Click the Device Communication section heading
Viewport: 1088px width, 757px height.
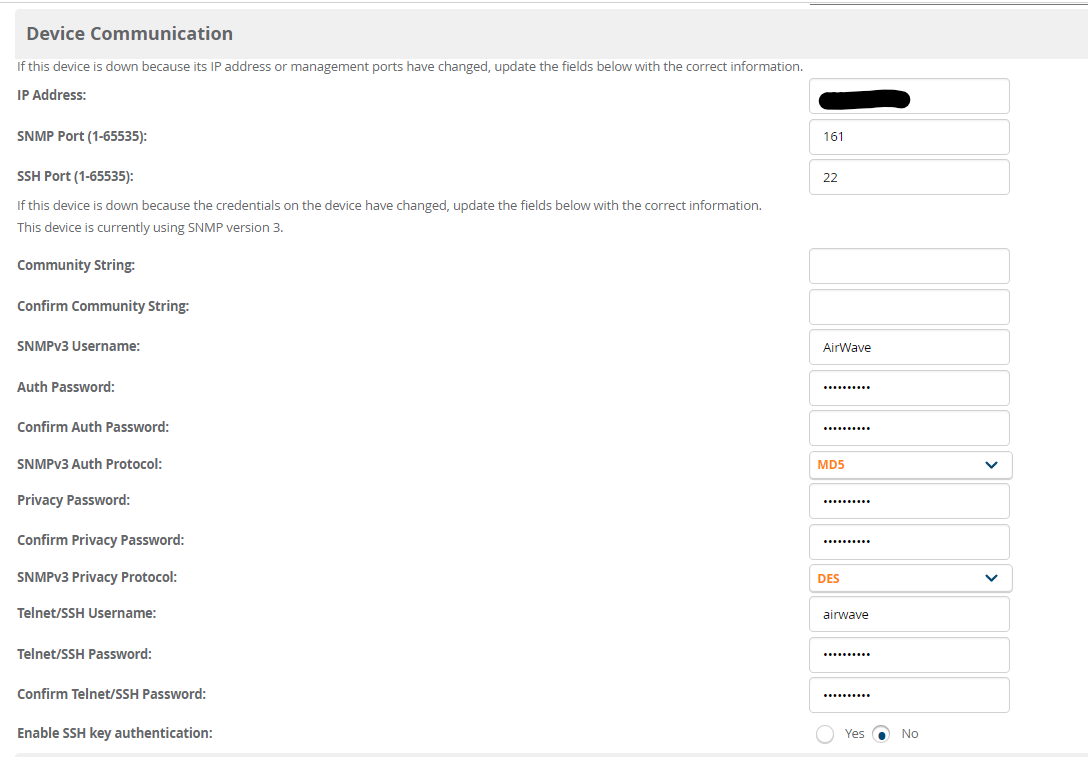coord(129,33)
